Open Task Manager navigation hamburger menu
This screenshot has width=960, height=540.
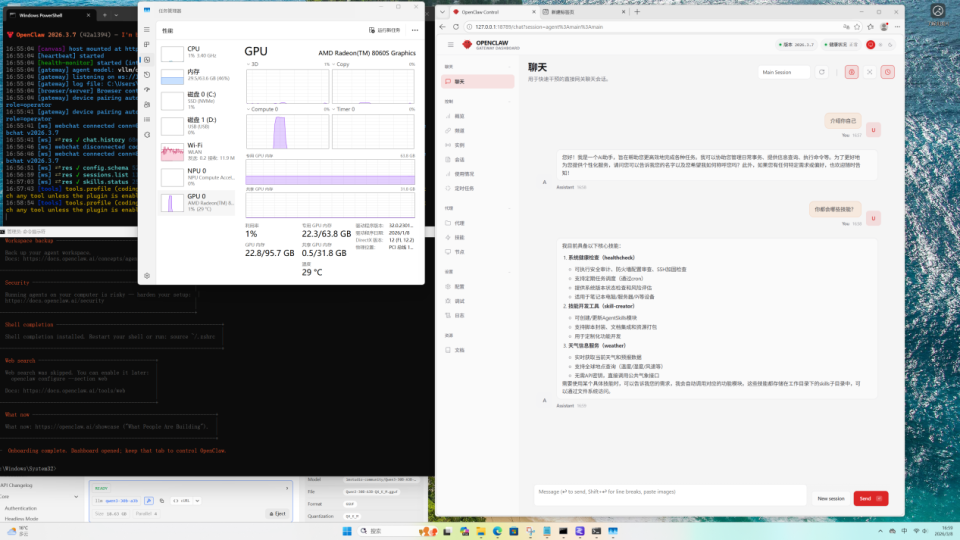(x=147, y=31)
